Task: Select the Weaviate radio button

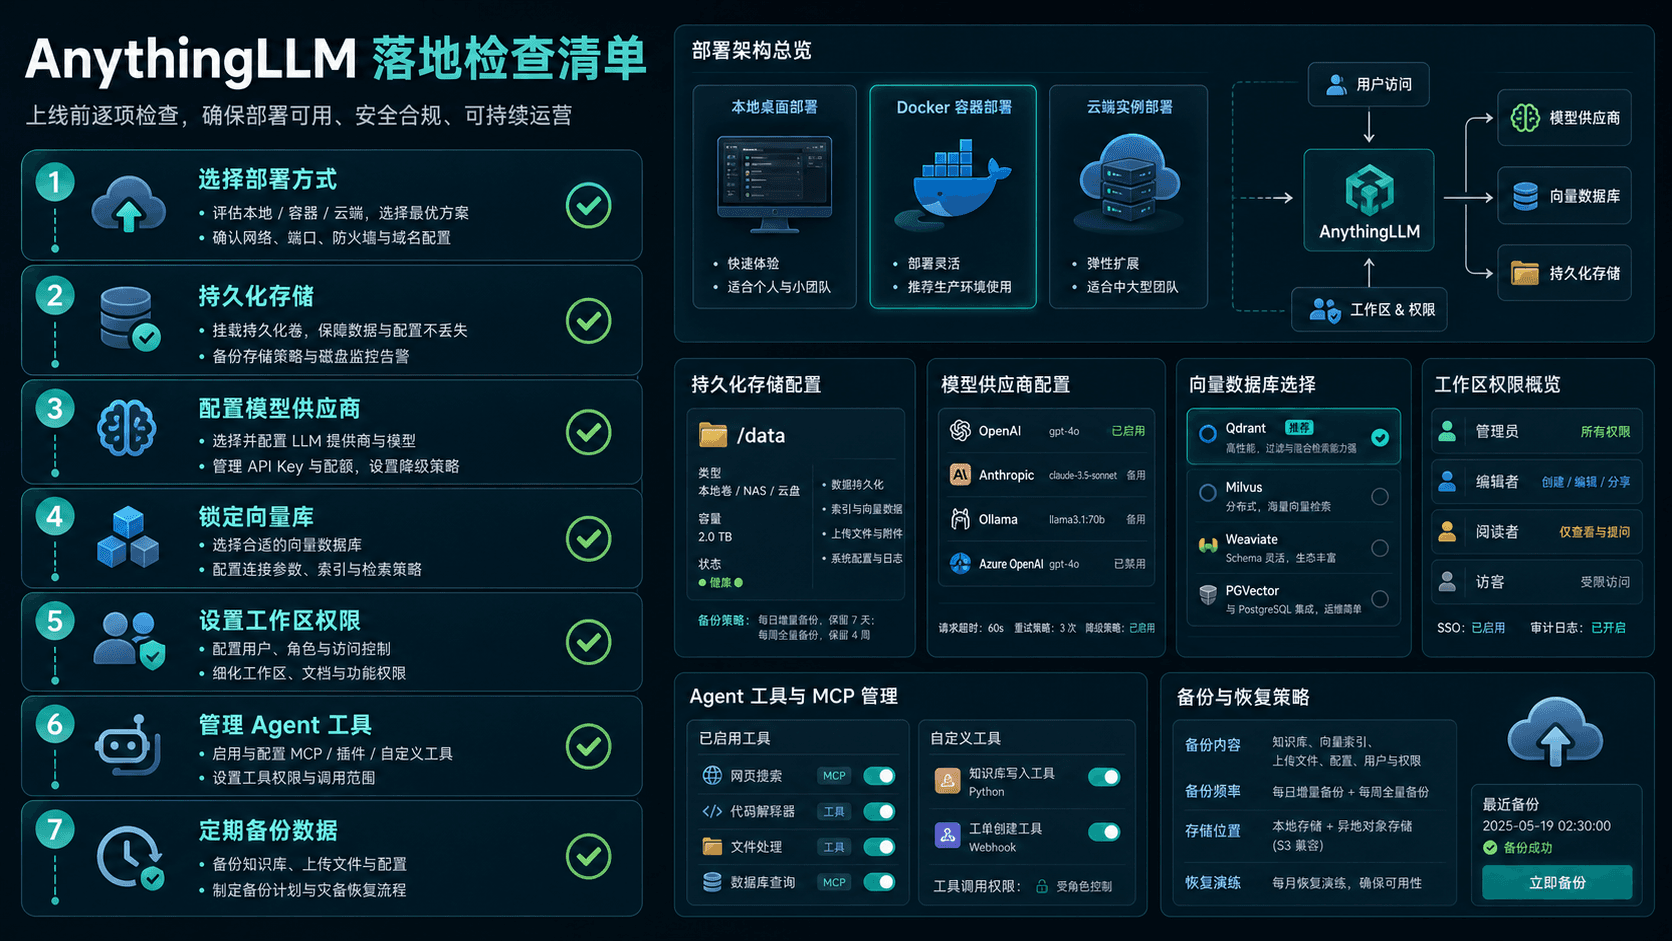Action: pyautogui.click(x=1380, y=548)
